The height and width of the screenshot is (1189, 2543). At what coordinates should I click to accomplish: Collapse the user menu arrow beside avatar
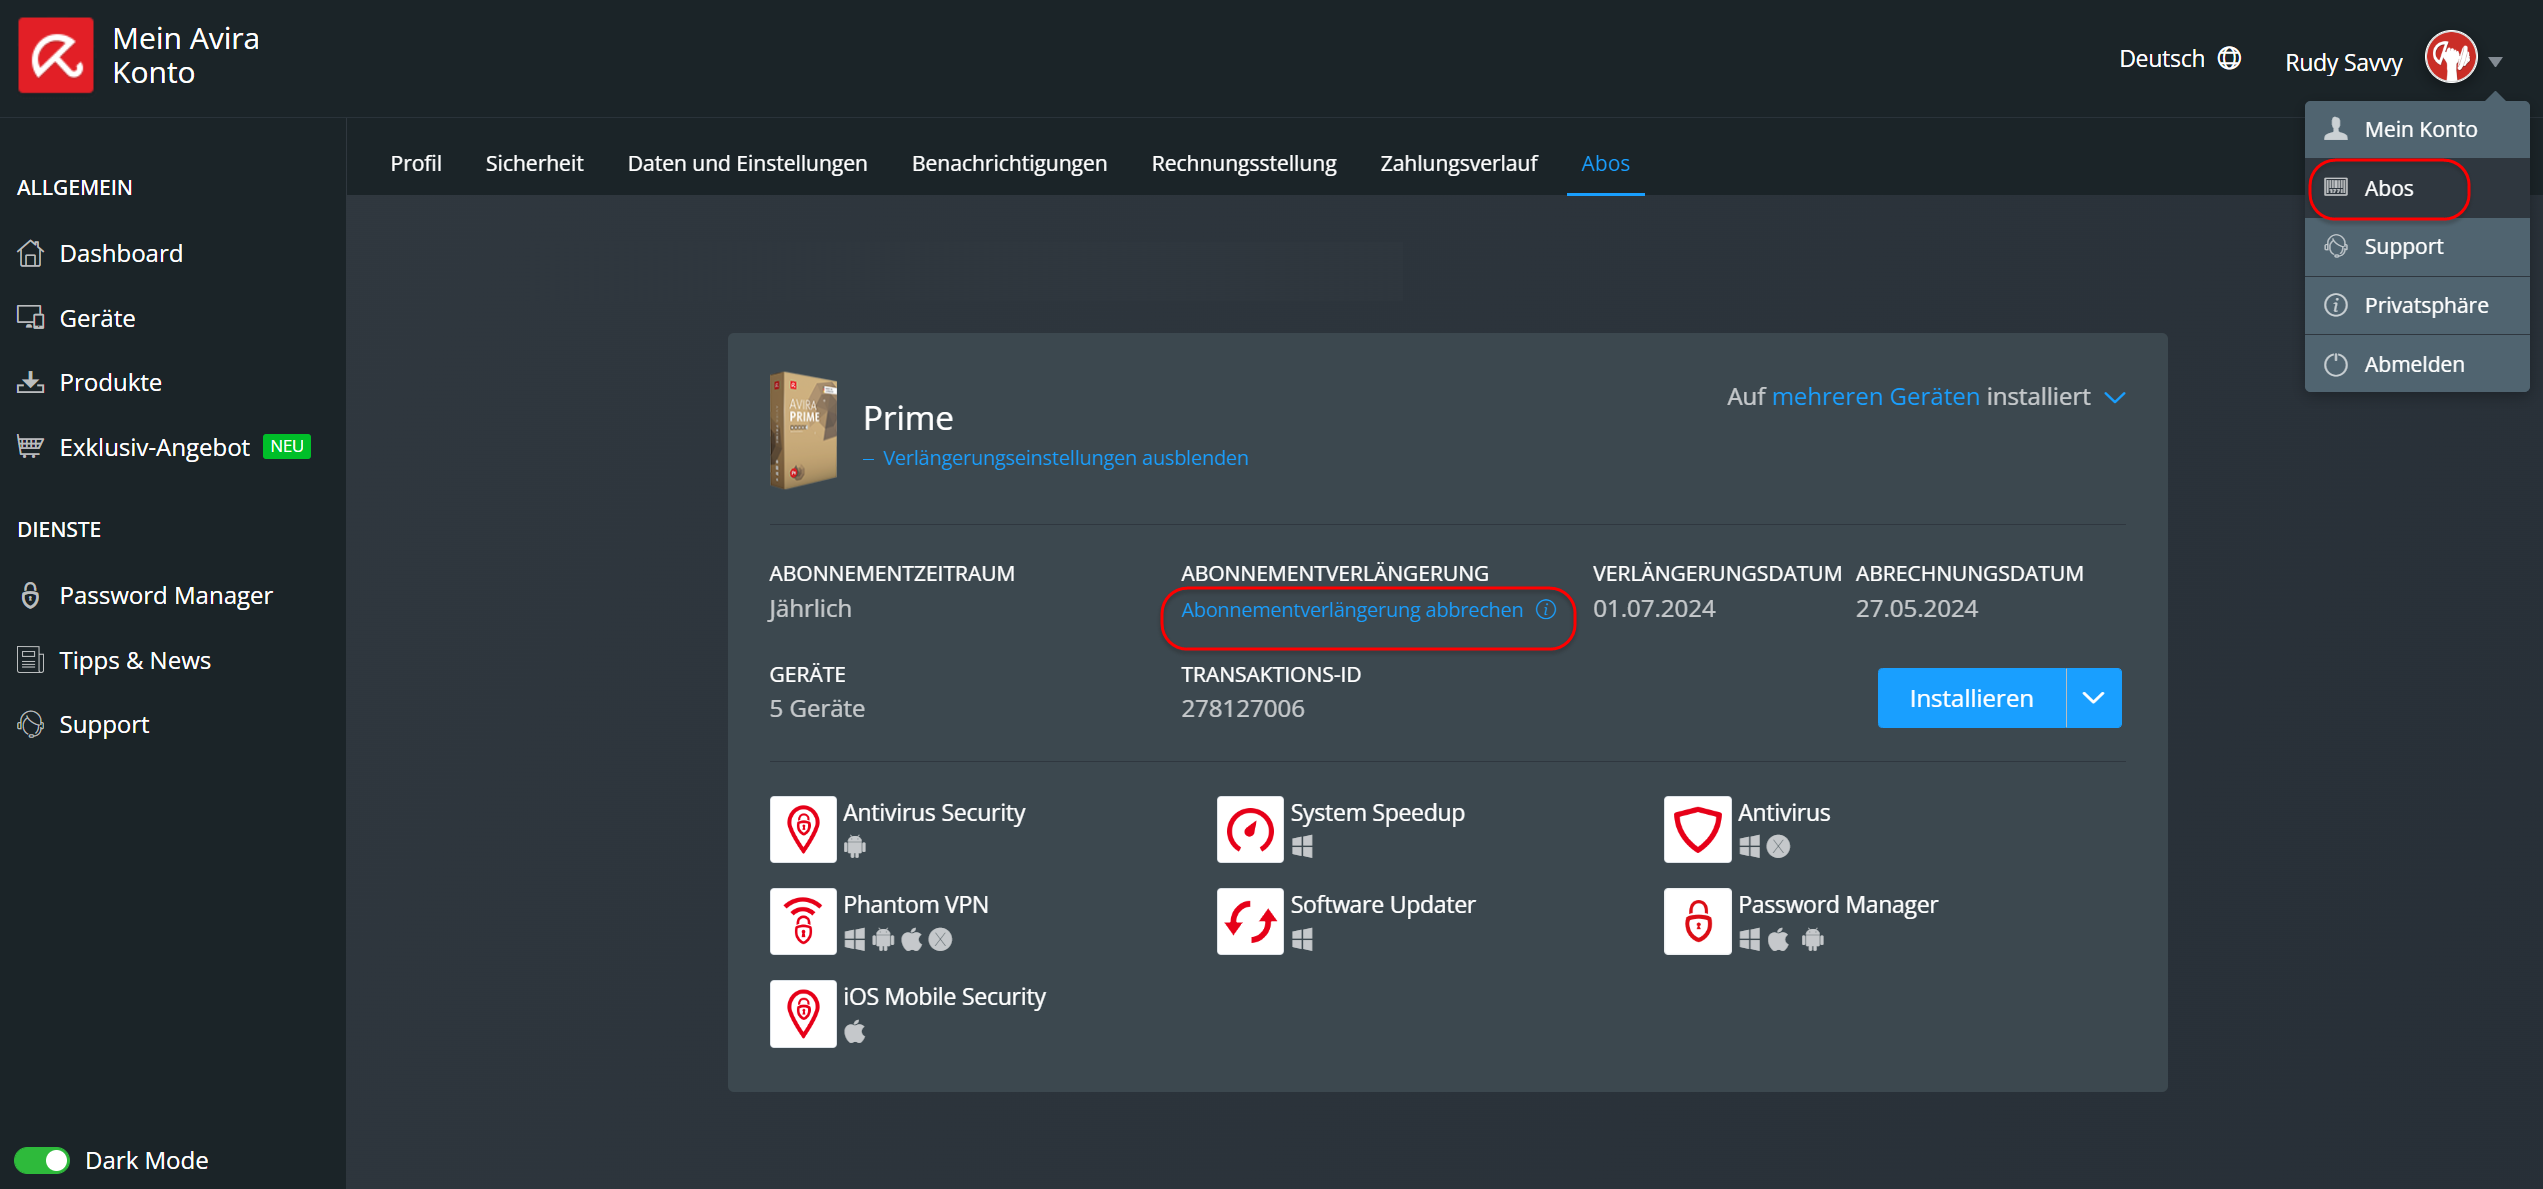[2496, 62]
